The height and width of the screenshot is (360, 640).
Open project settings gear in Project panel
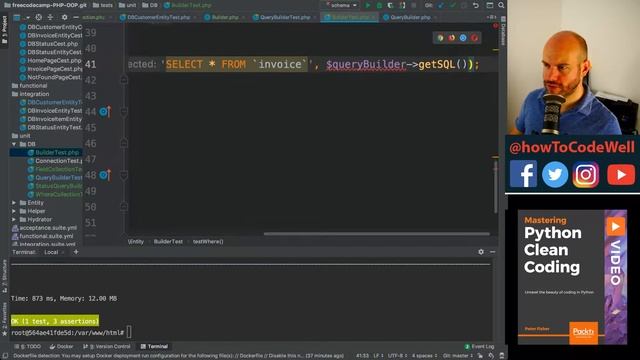pyautogui.click(x=64, y=18)
